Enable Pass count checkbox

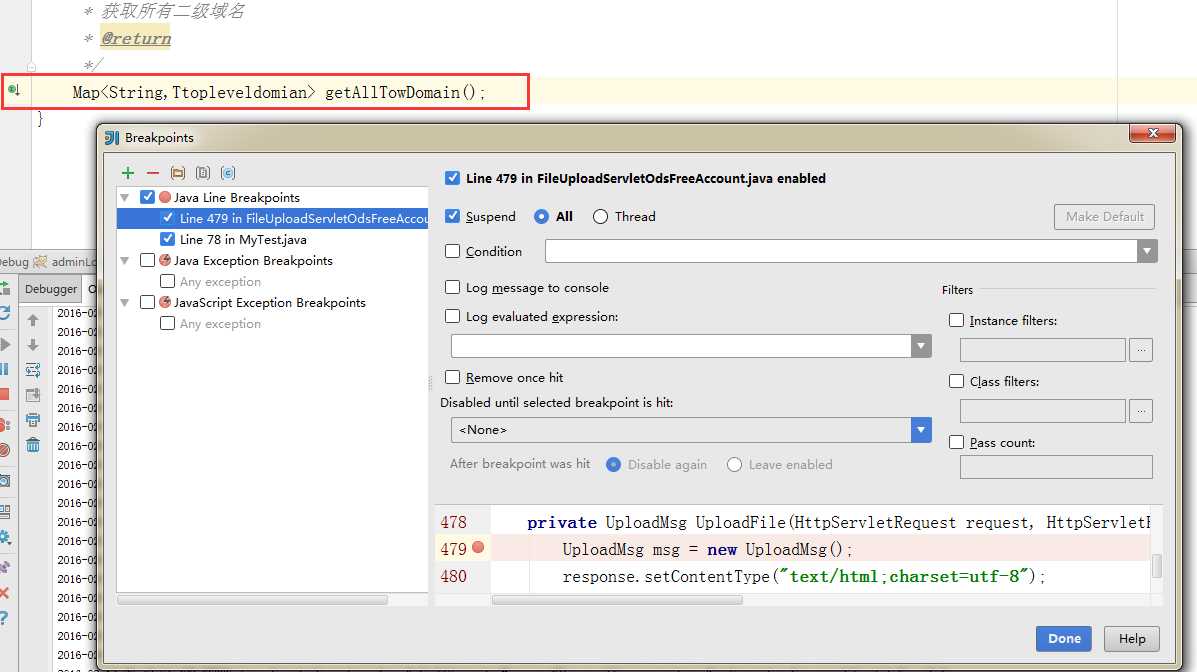(x=957, y=442)
